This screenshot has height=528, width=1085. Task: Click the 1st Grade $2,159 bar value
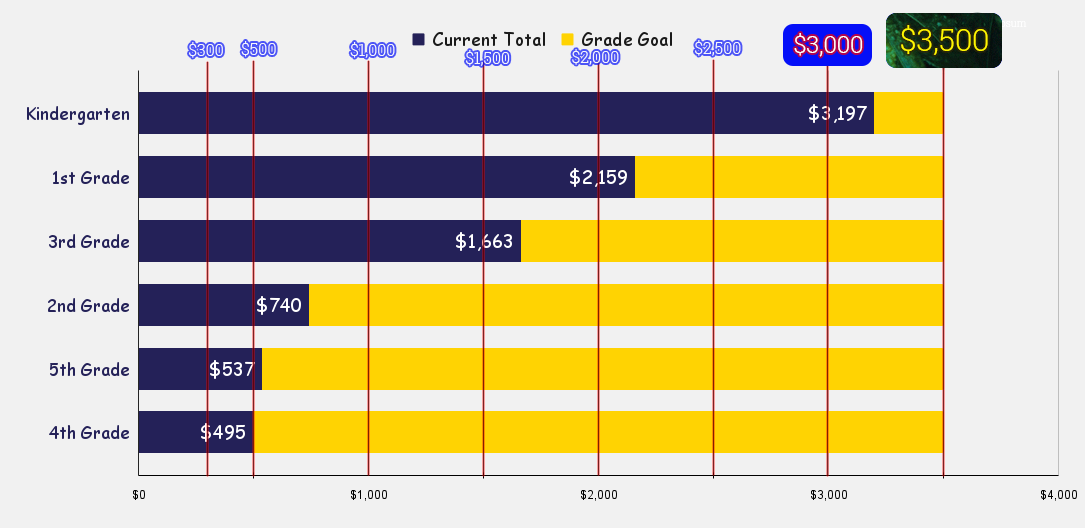pyautogui.click(x=598, y=178)
